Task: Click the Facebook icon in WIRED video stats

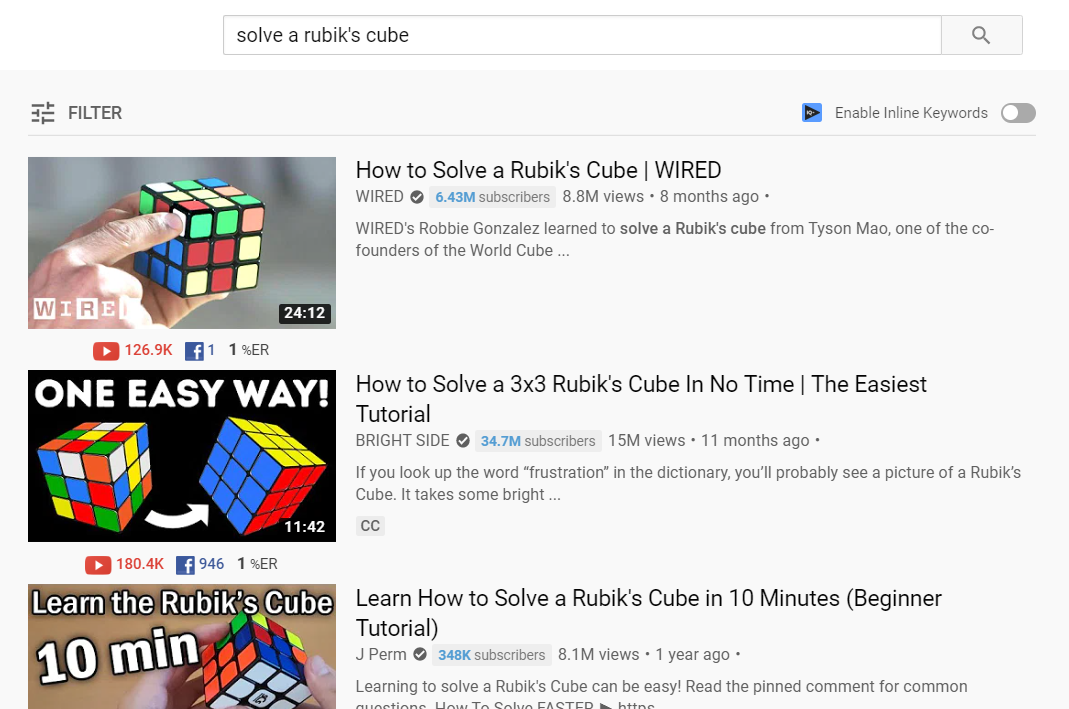Action: point(194,350)
